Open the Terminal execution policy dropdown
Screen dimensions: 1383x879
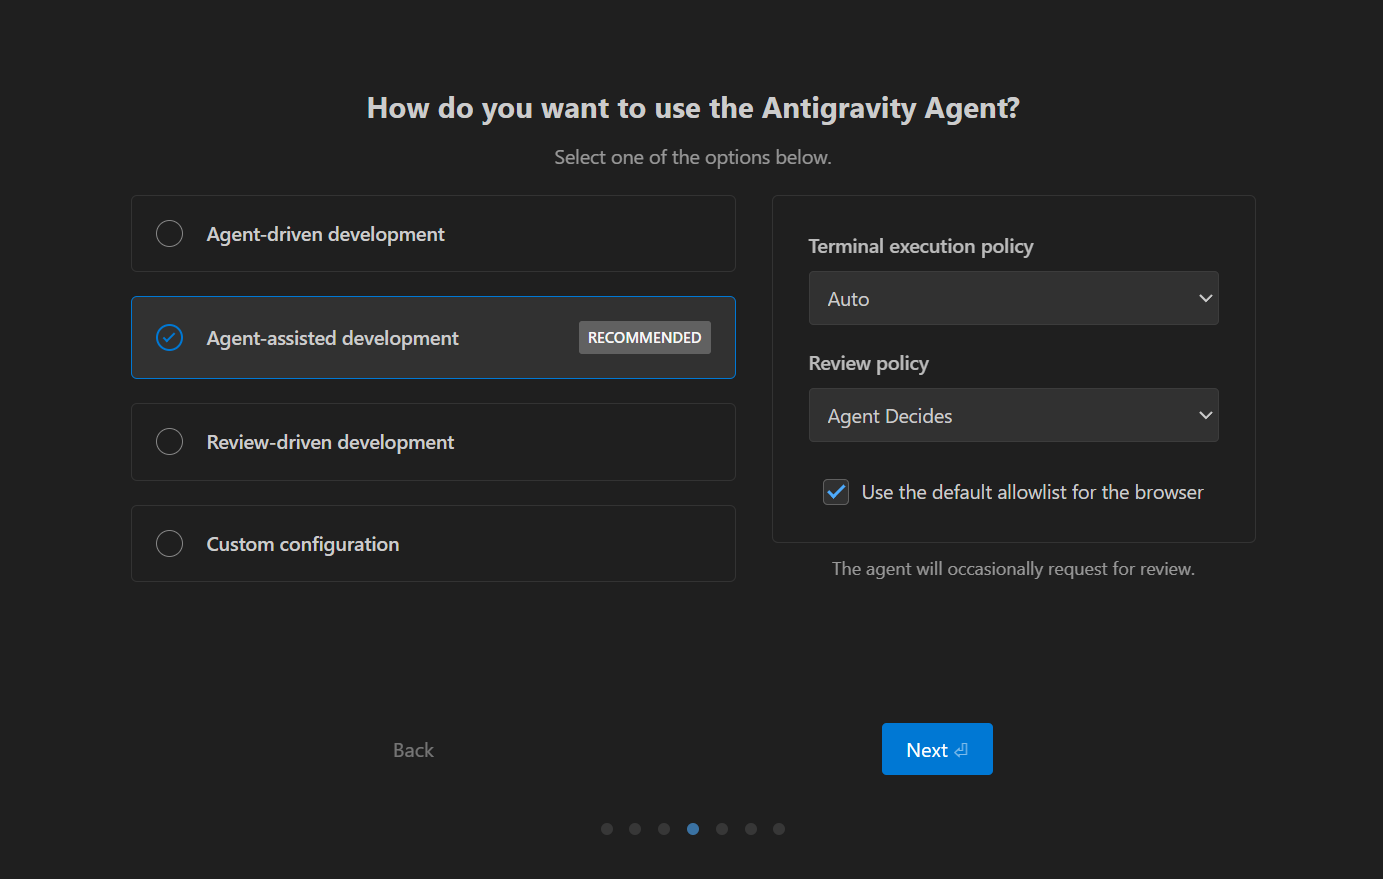pos(1013,299)
